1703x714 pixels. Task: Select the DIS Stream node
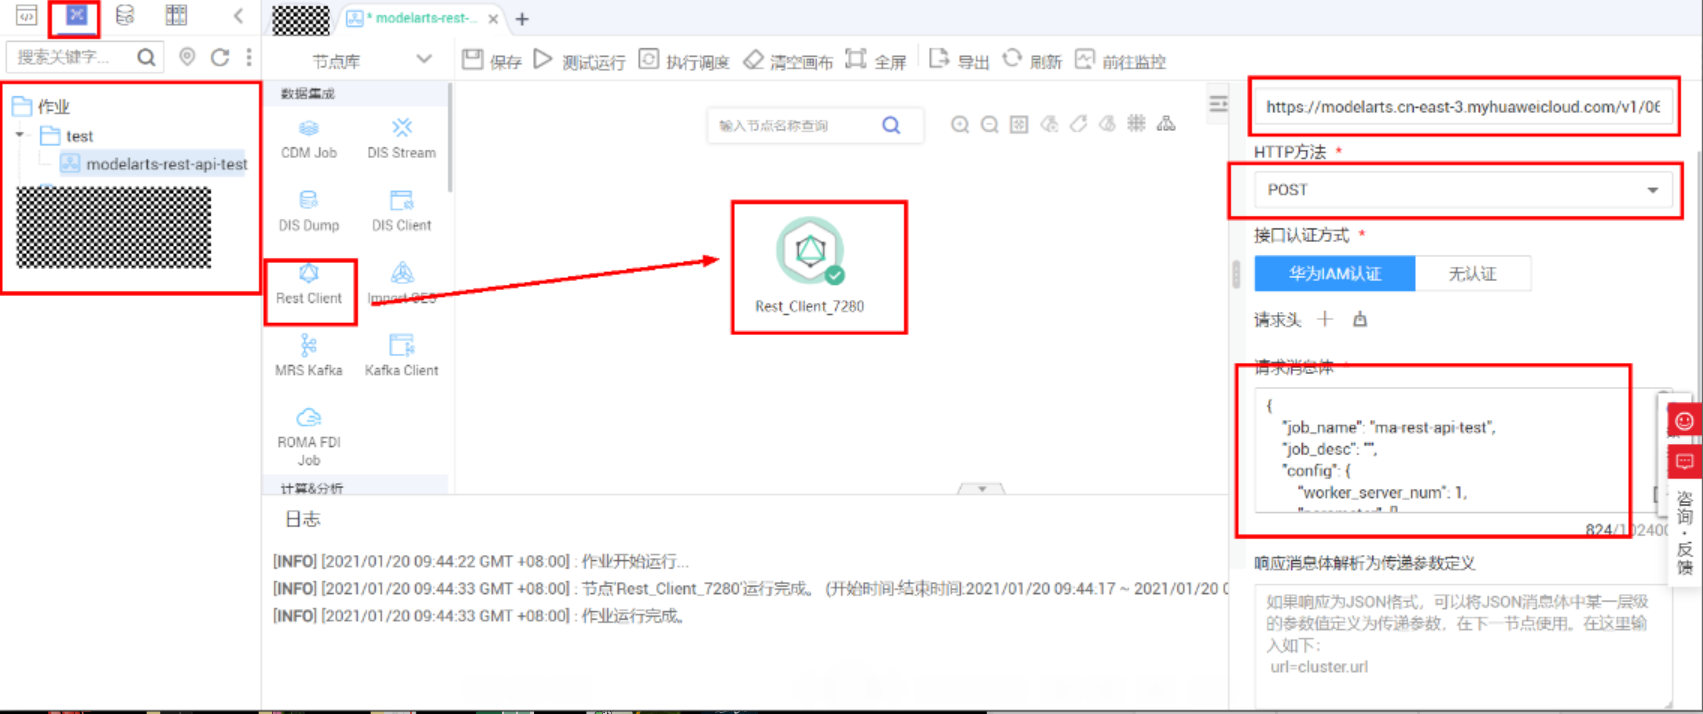tap(401, 139)
